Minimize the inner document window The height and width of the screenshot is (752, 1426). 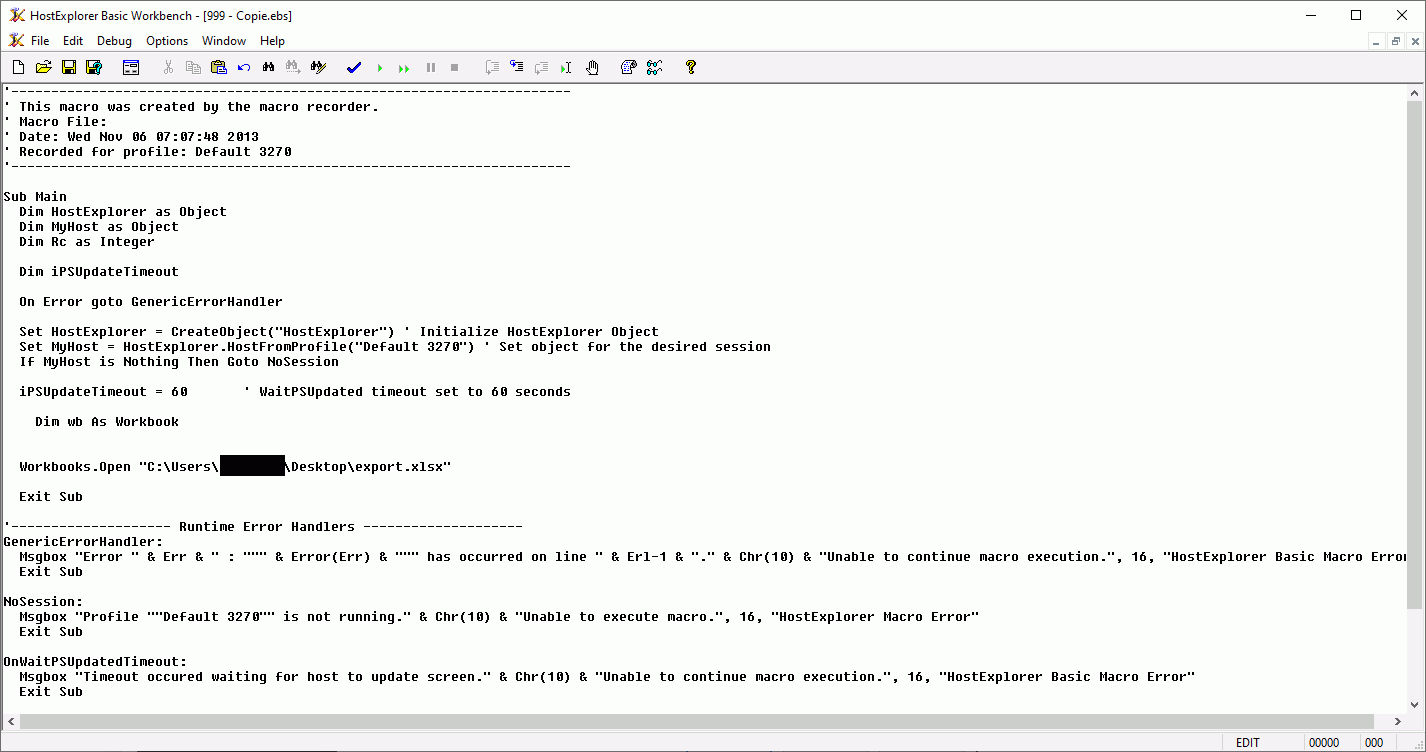1377,41
